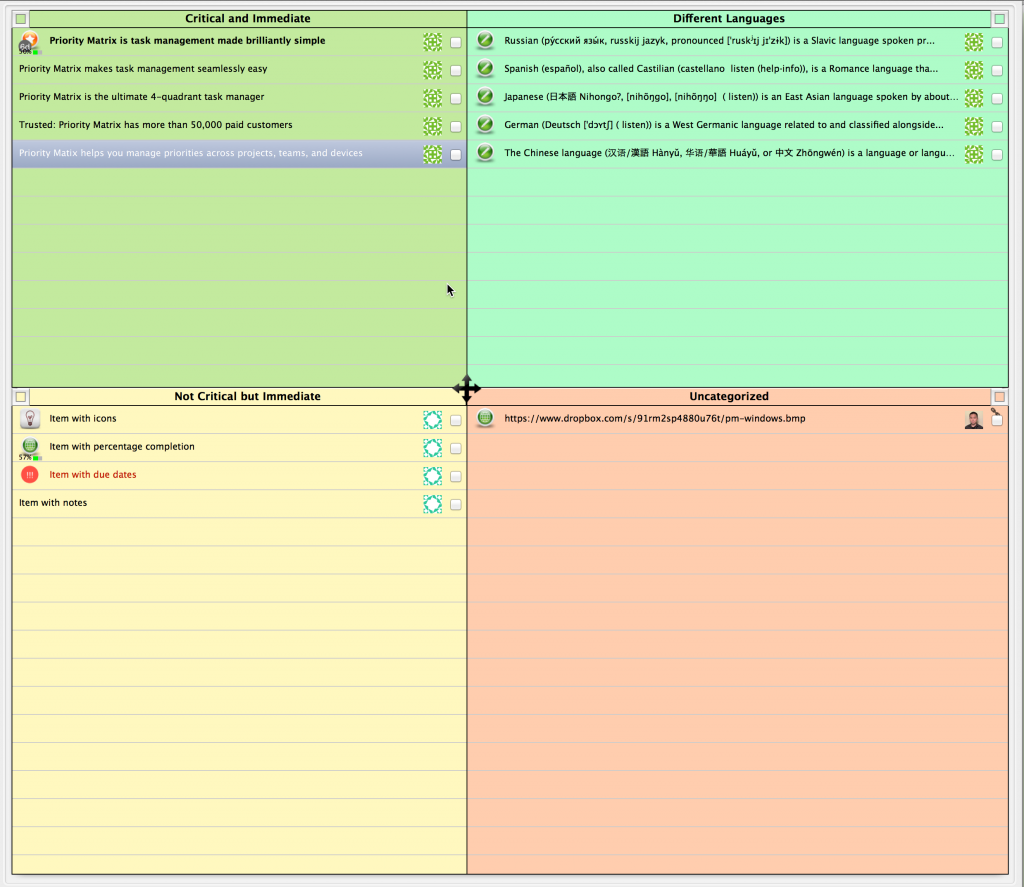This screenshot has width=1024, height=887.
Task: Click the lightbulb icon on 'Item with icons'
Action: 29,418
